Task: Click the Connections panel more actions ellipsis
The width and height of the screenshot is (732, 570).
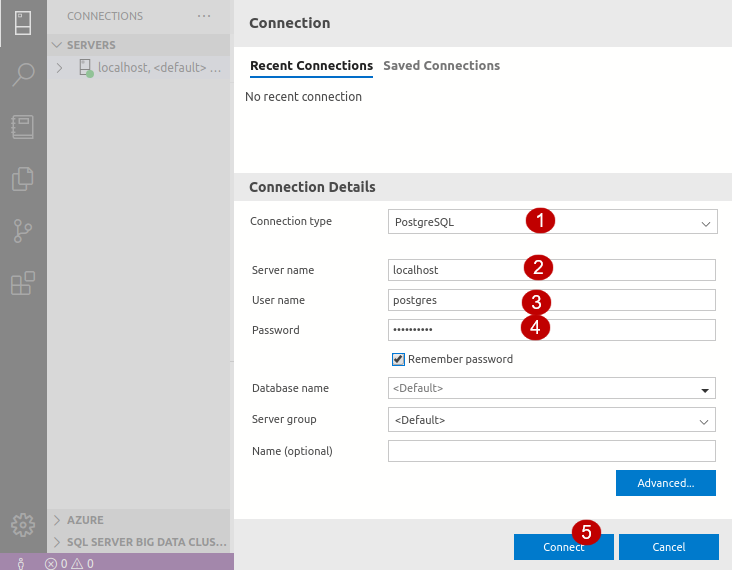Action: (204, 16)
